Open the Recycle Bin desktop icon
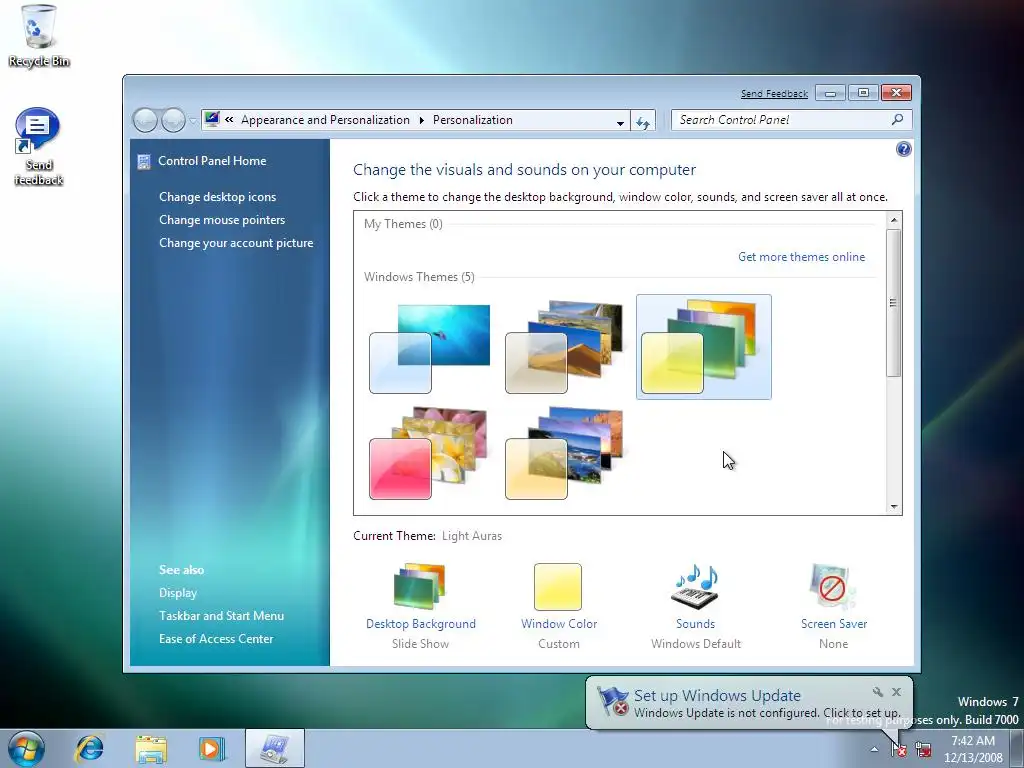 [38, 36]
